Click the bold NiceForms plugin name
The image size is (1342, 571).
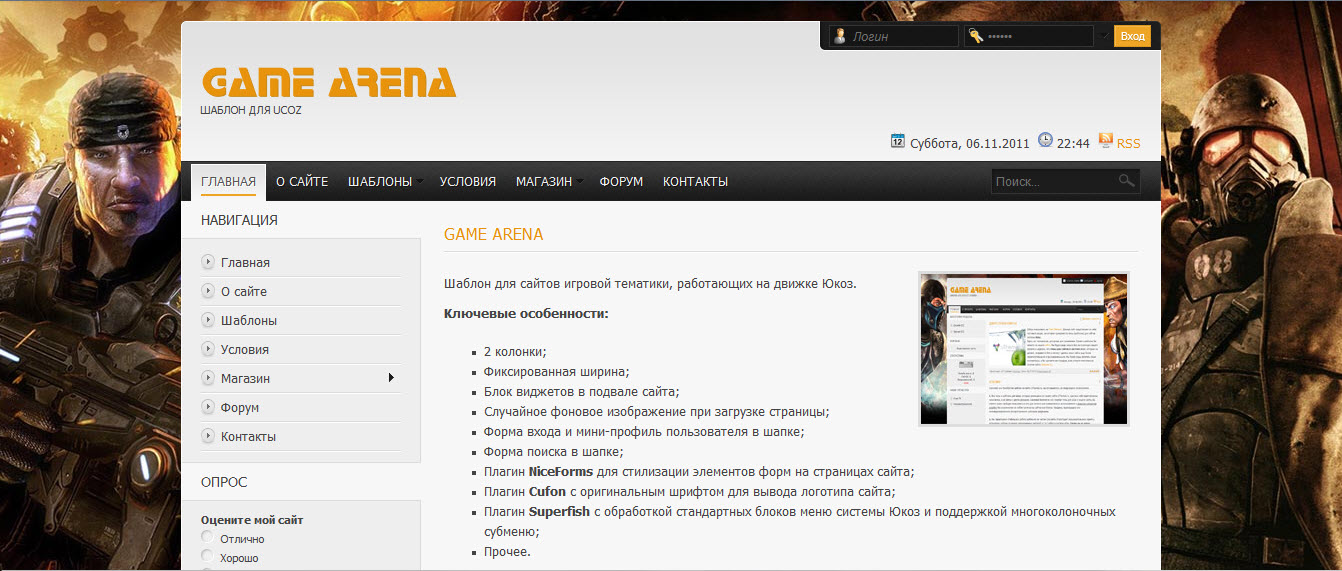pos(562,472)
